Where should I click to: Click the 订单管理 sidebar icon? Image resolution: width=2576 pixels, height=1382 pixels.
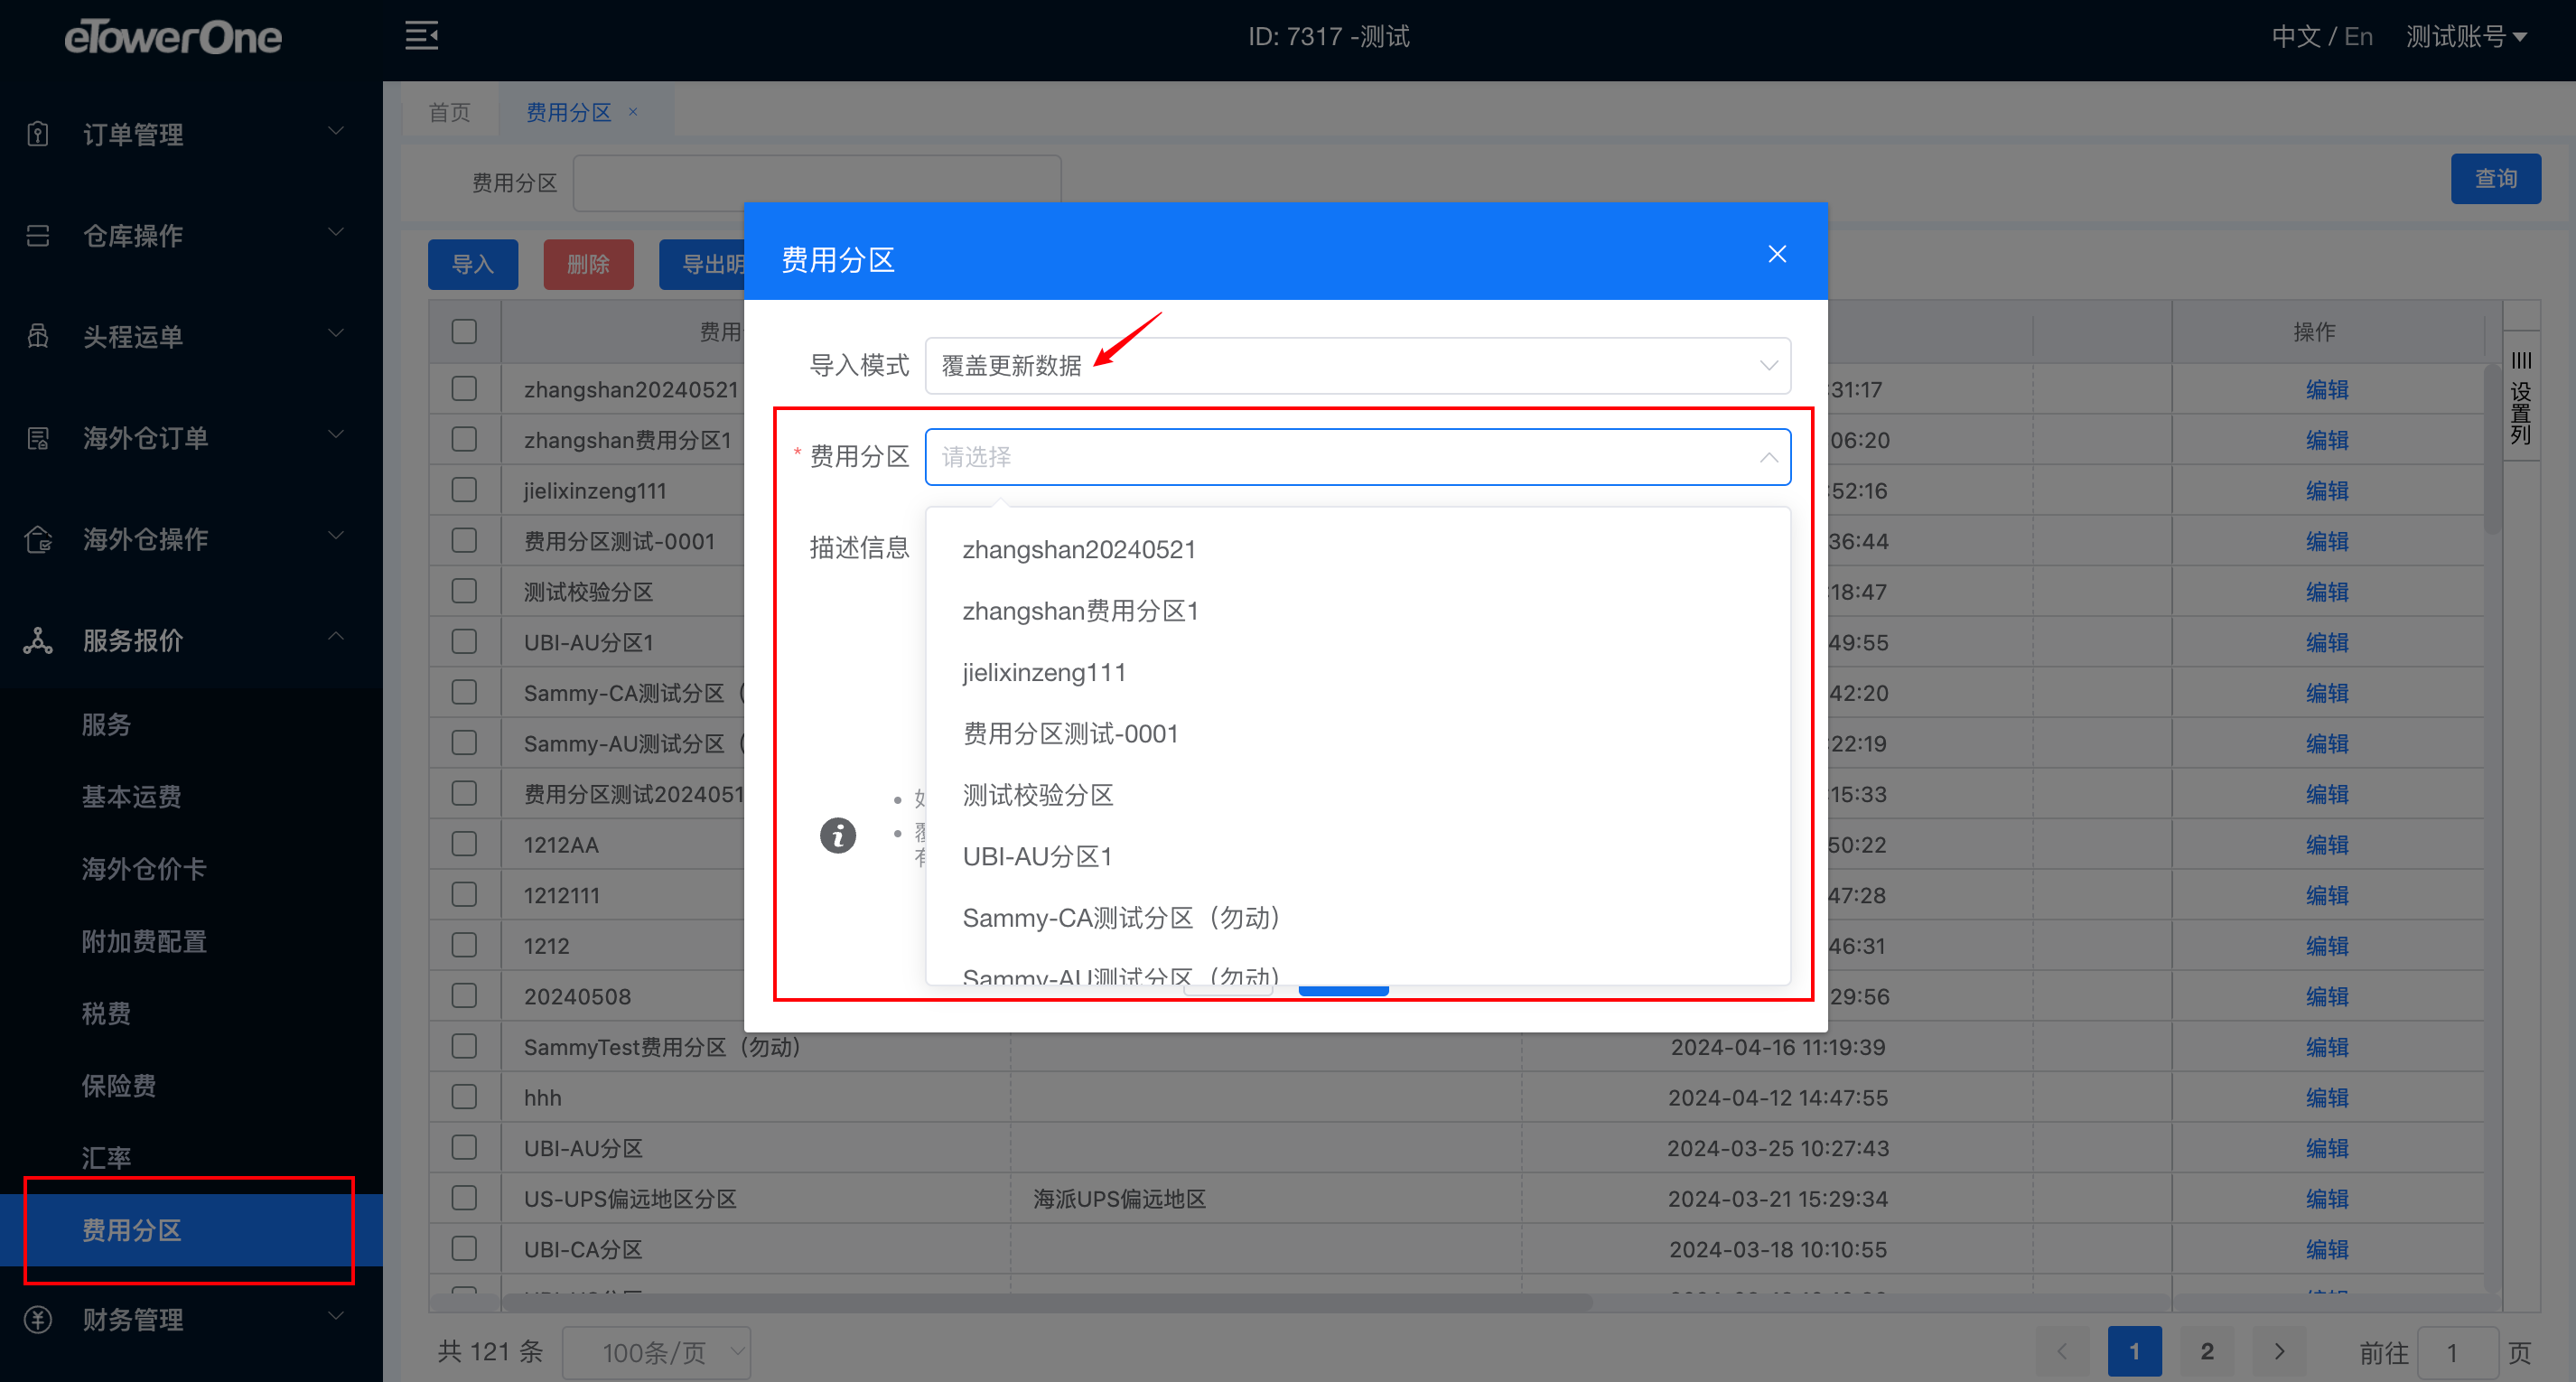[38, 134]
